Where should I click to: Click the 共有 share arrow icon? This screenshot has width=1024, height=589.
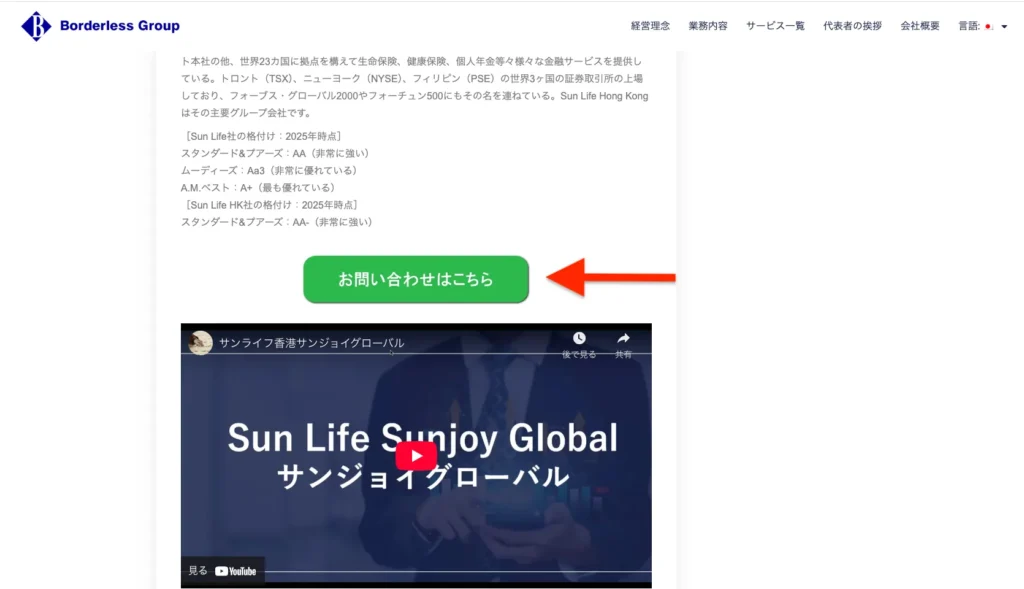click(623, 338)
